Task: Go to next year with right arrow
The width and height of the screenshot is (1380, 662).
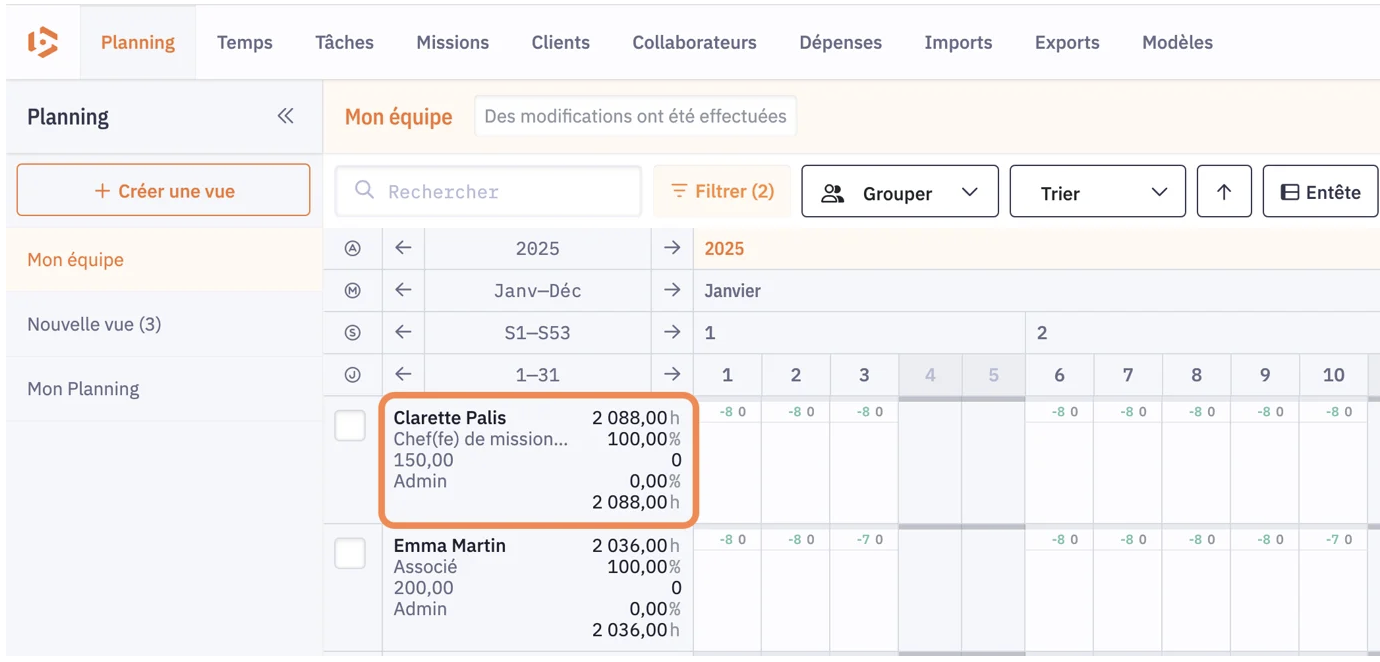Action: tap(672, 248)
